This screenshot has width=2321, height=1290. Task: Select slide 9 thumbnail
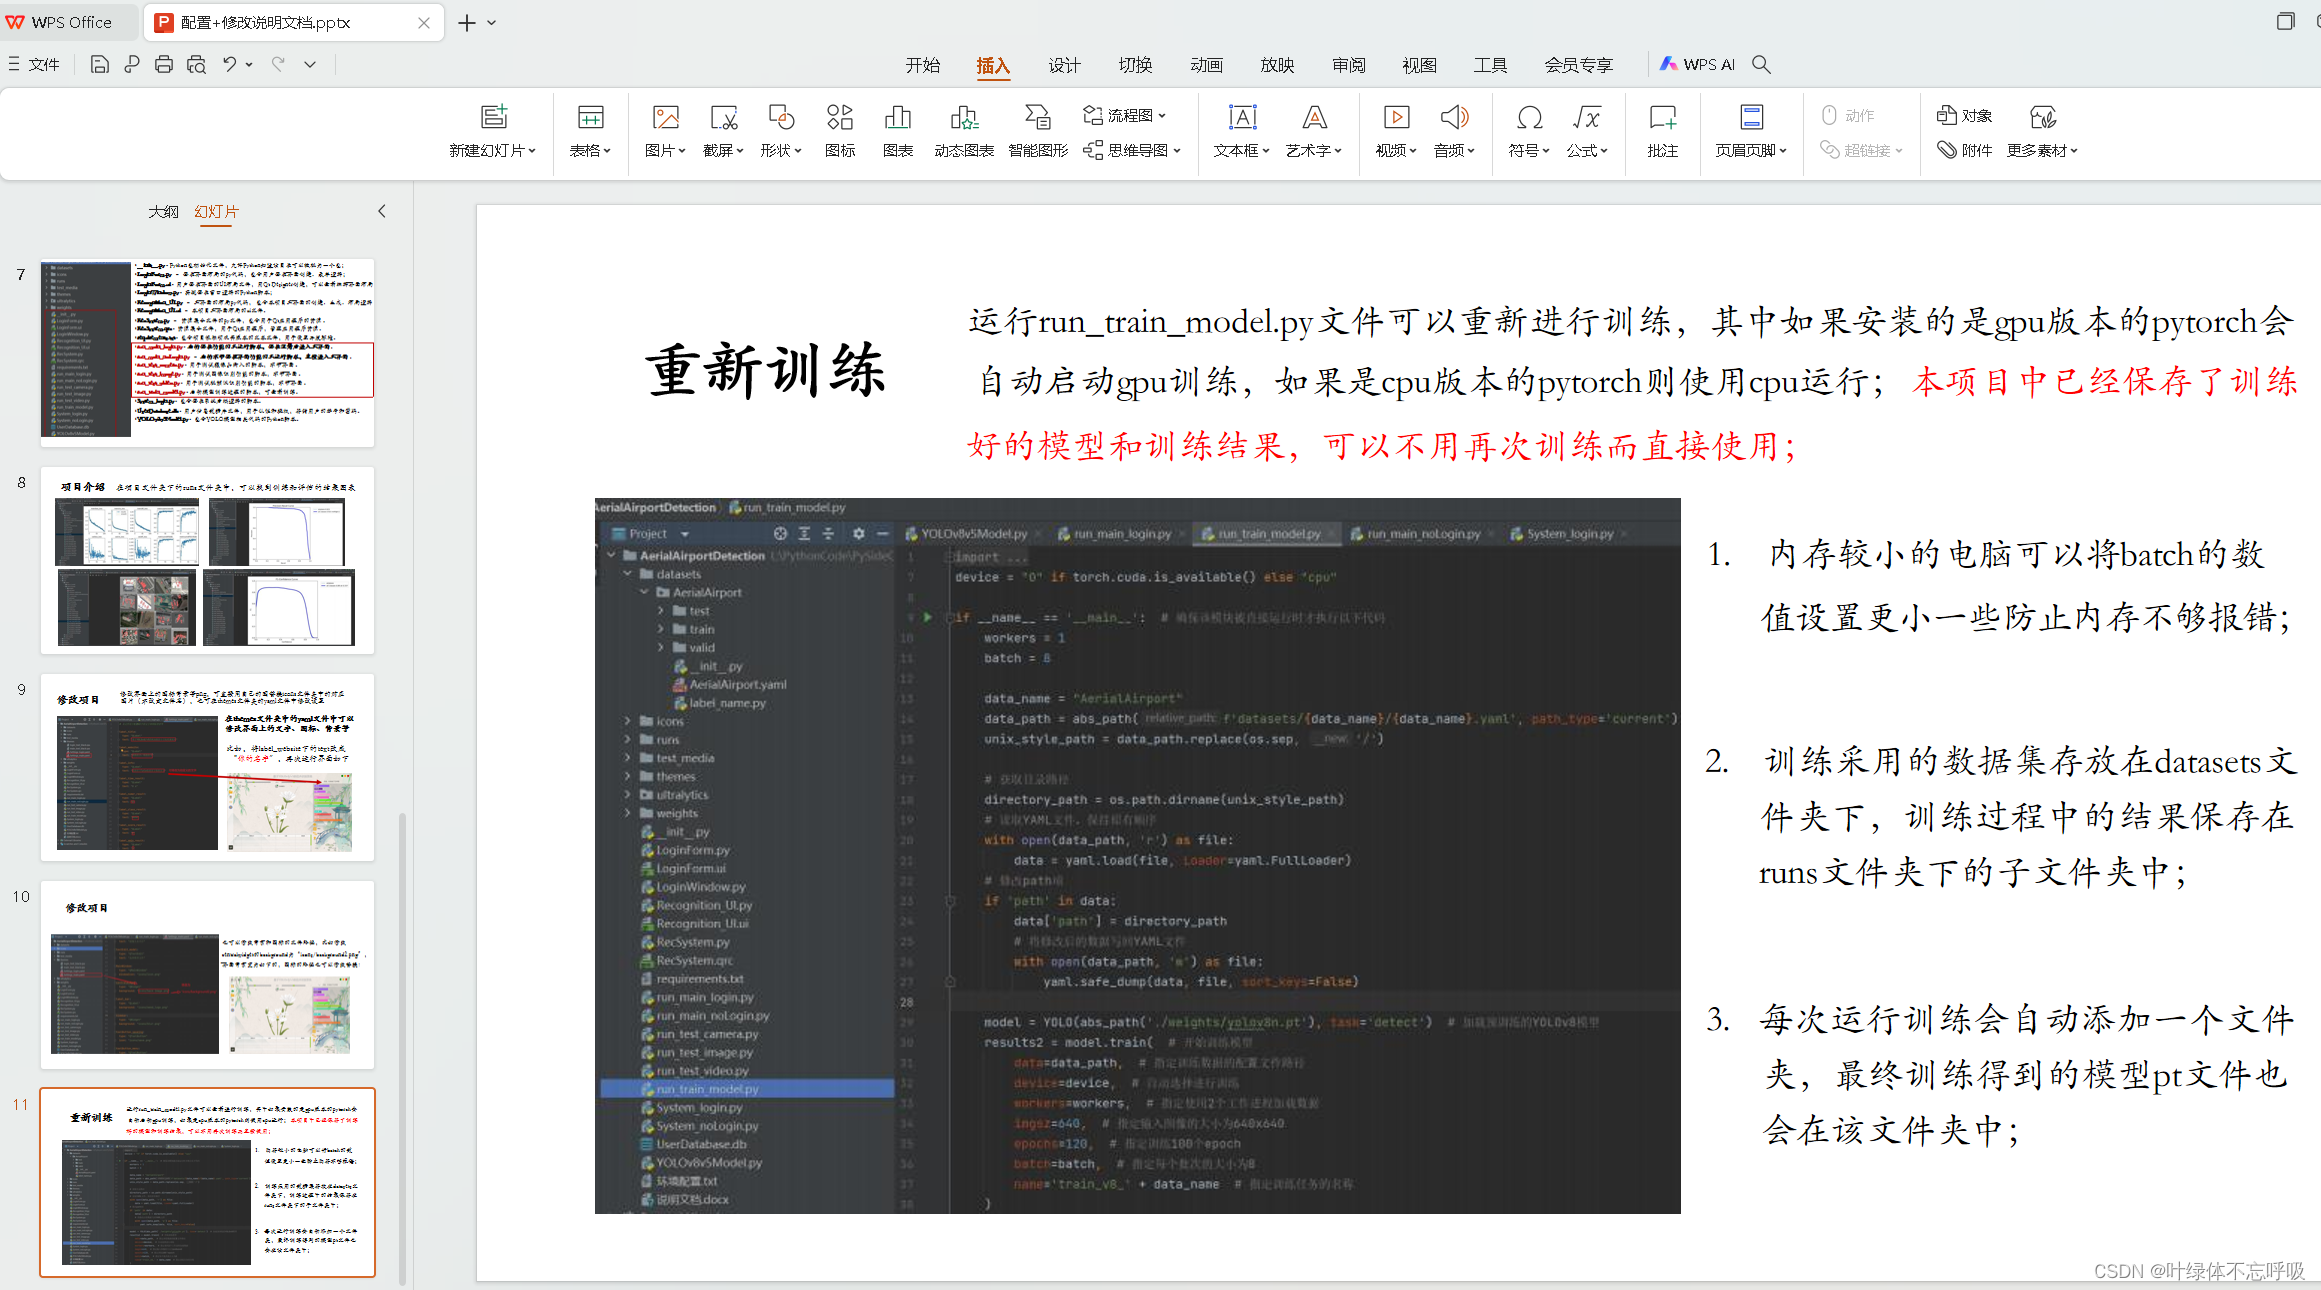tap(207, 767)
